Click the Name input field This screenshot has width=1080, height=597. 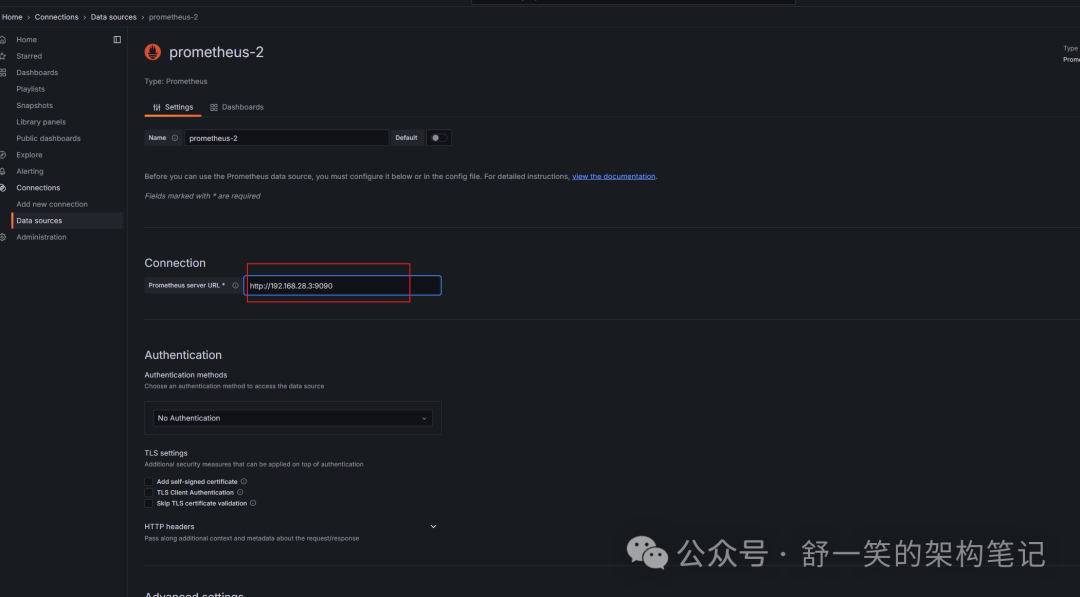(x=287, y=138)
